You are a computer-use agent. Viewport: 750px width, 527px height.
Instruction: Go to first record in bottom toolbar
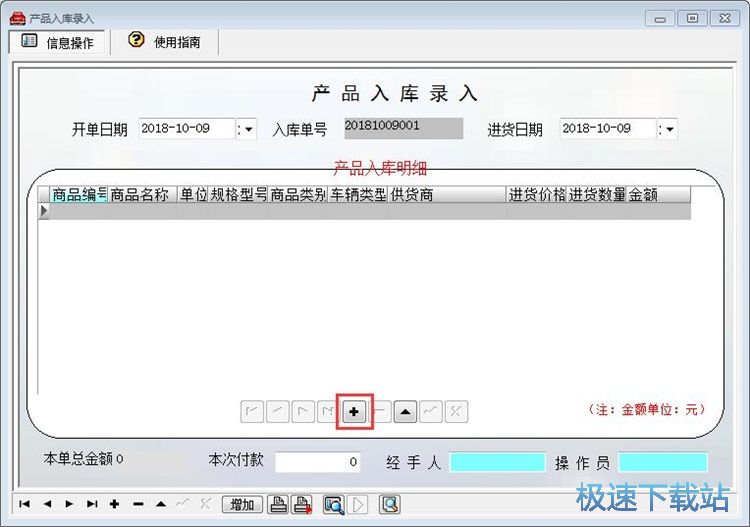(24, 504)
